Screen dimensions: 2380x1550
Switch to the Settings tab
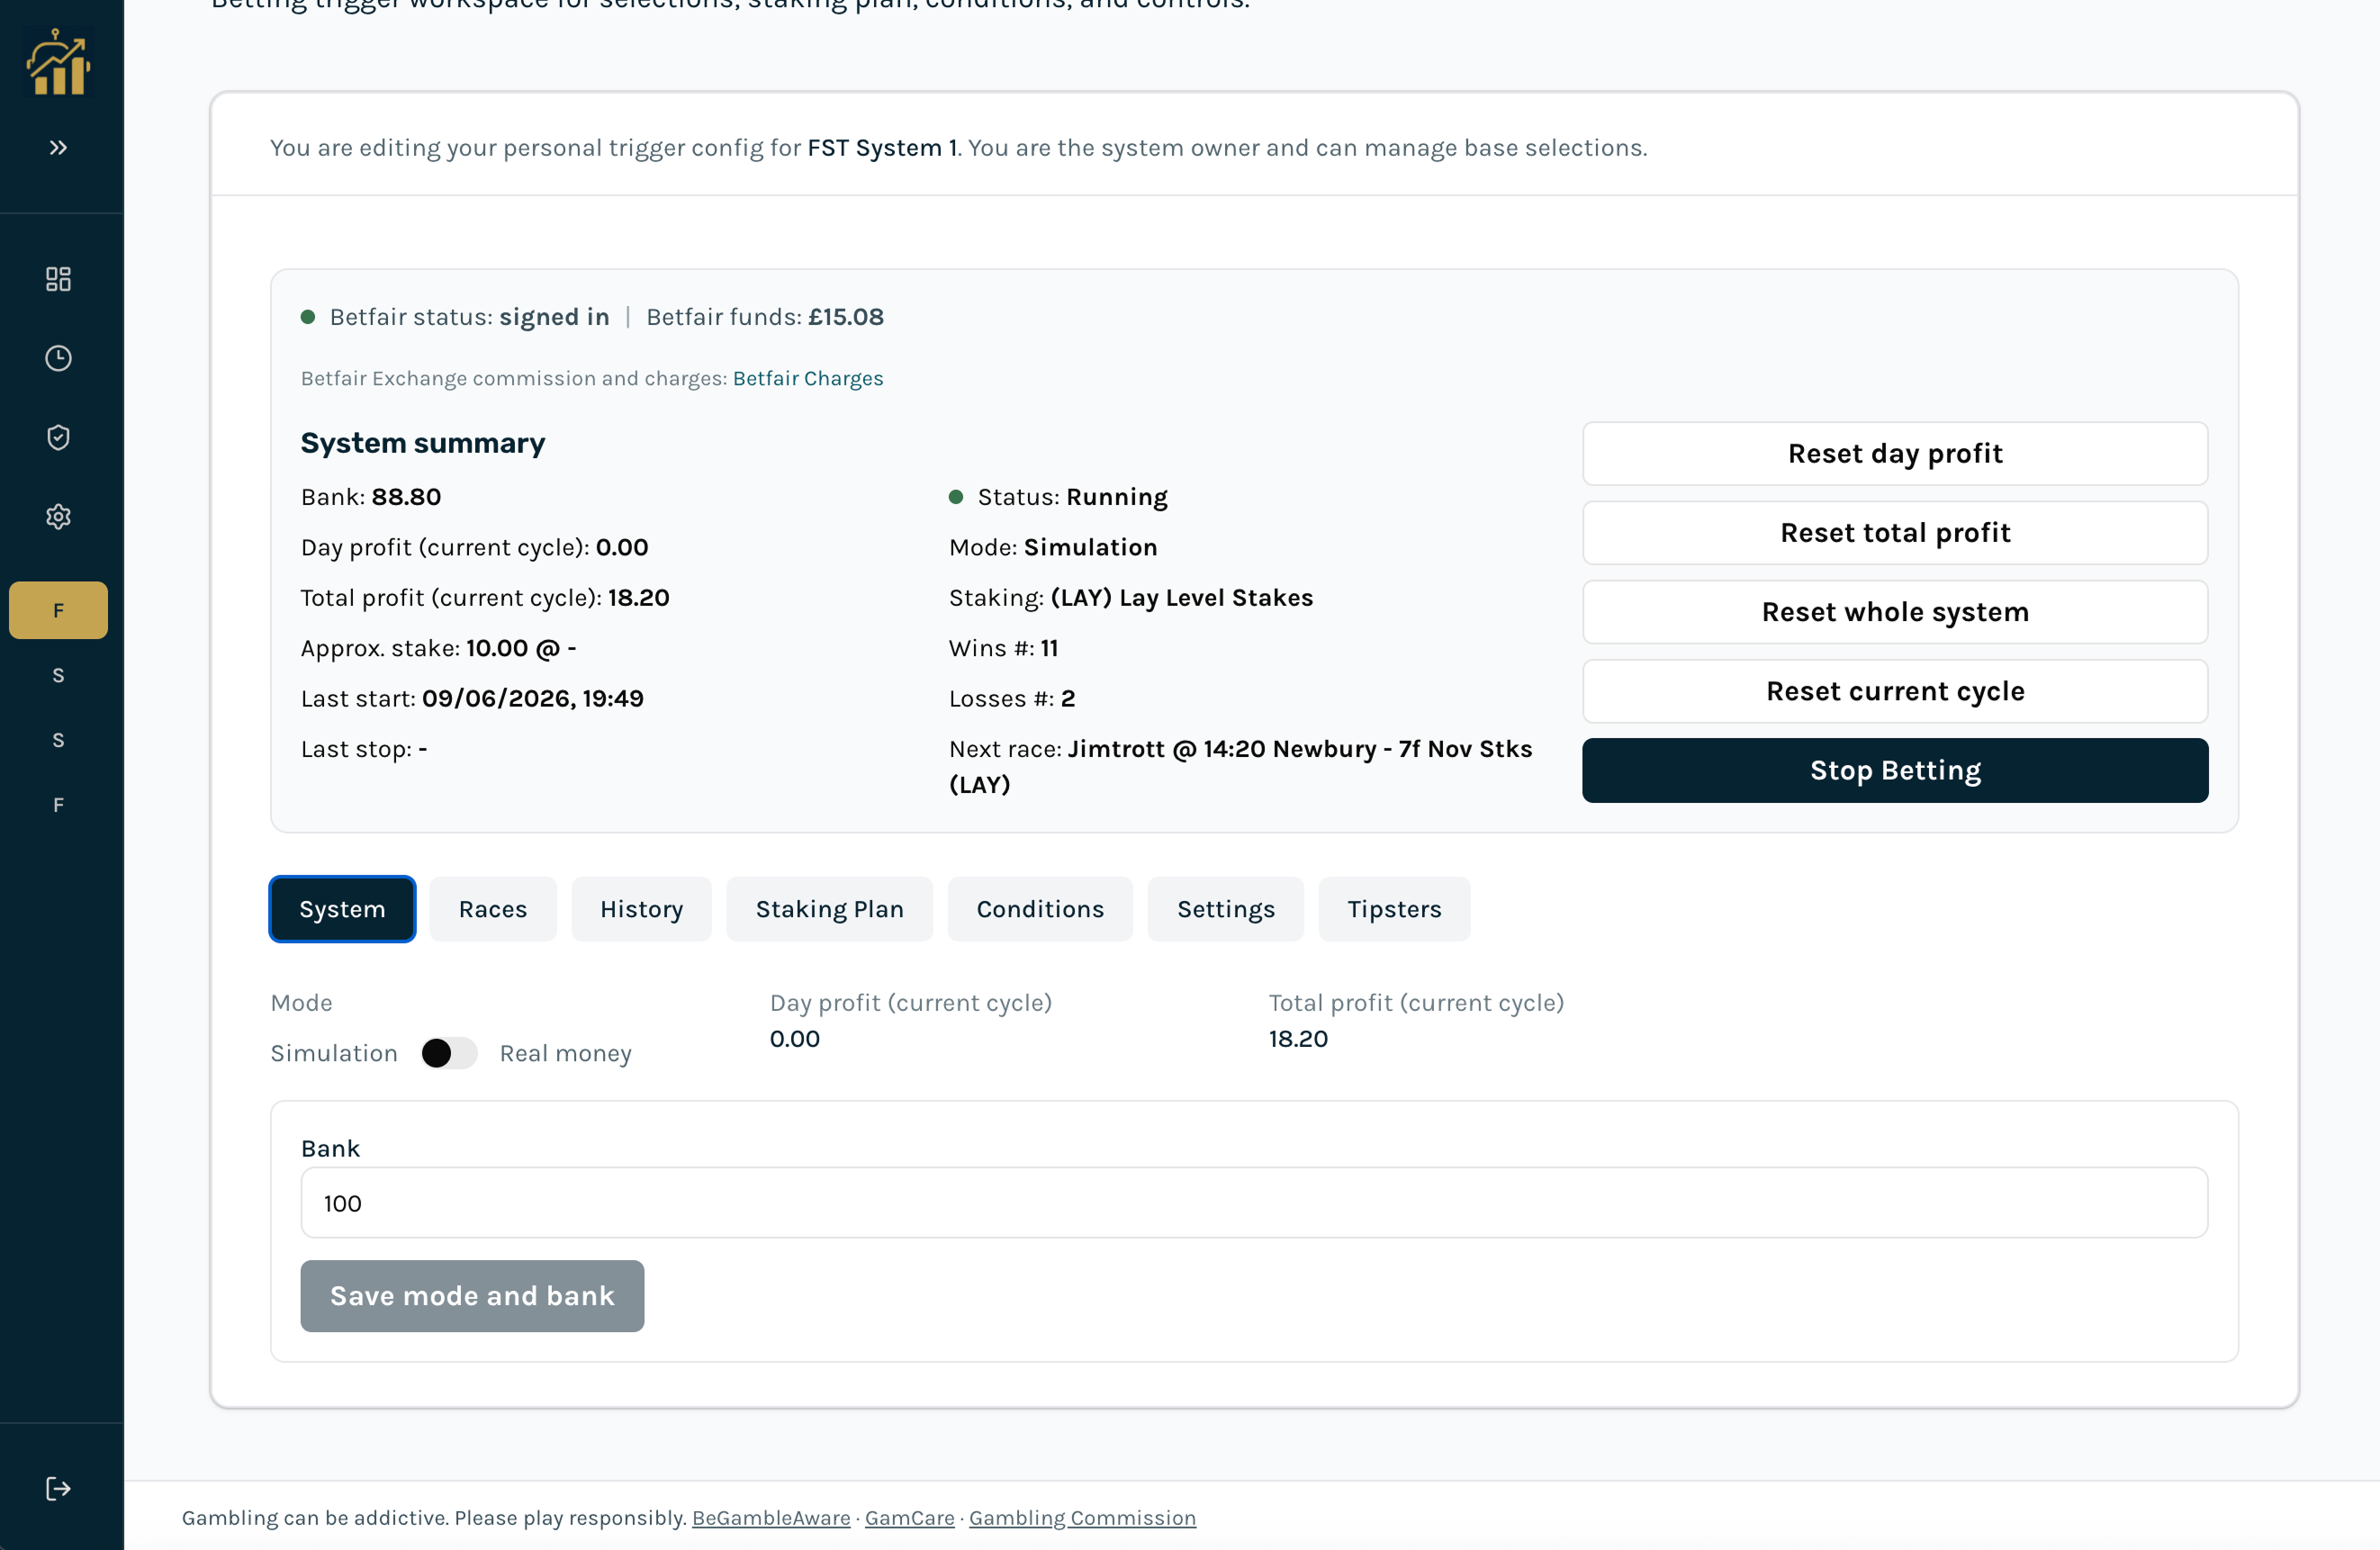(x=1226, y=909)
